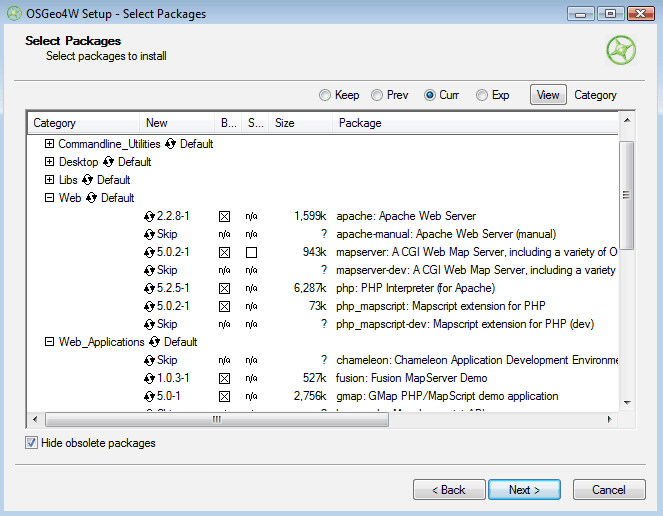Proceed with the Next button
663x516 pixels.
click(x=524, y=490)
